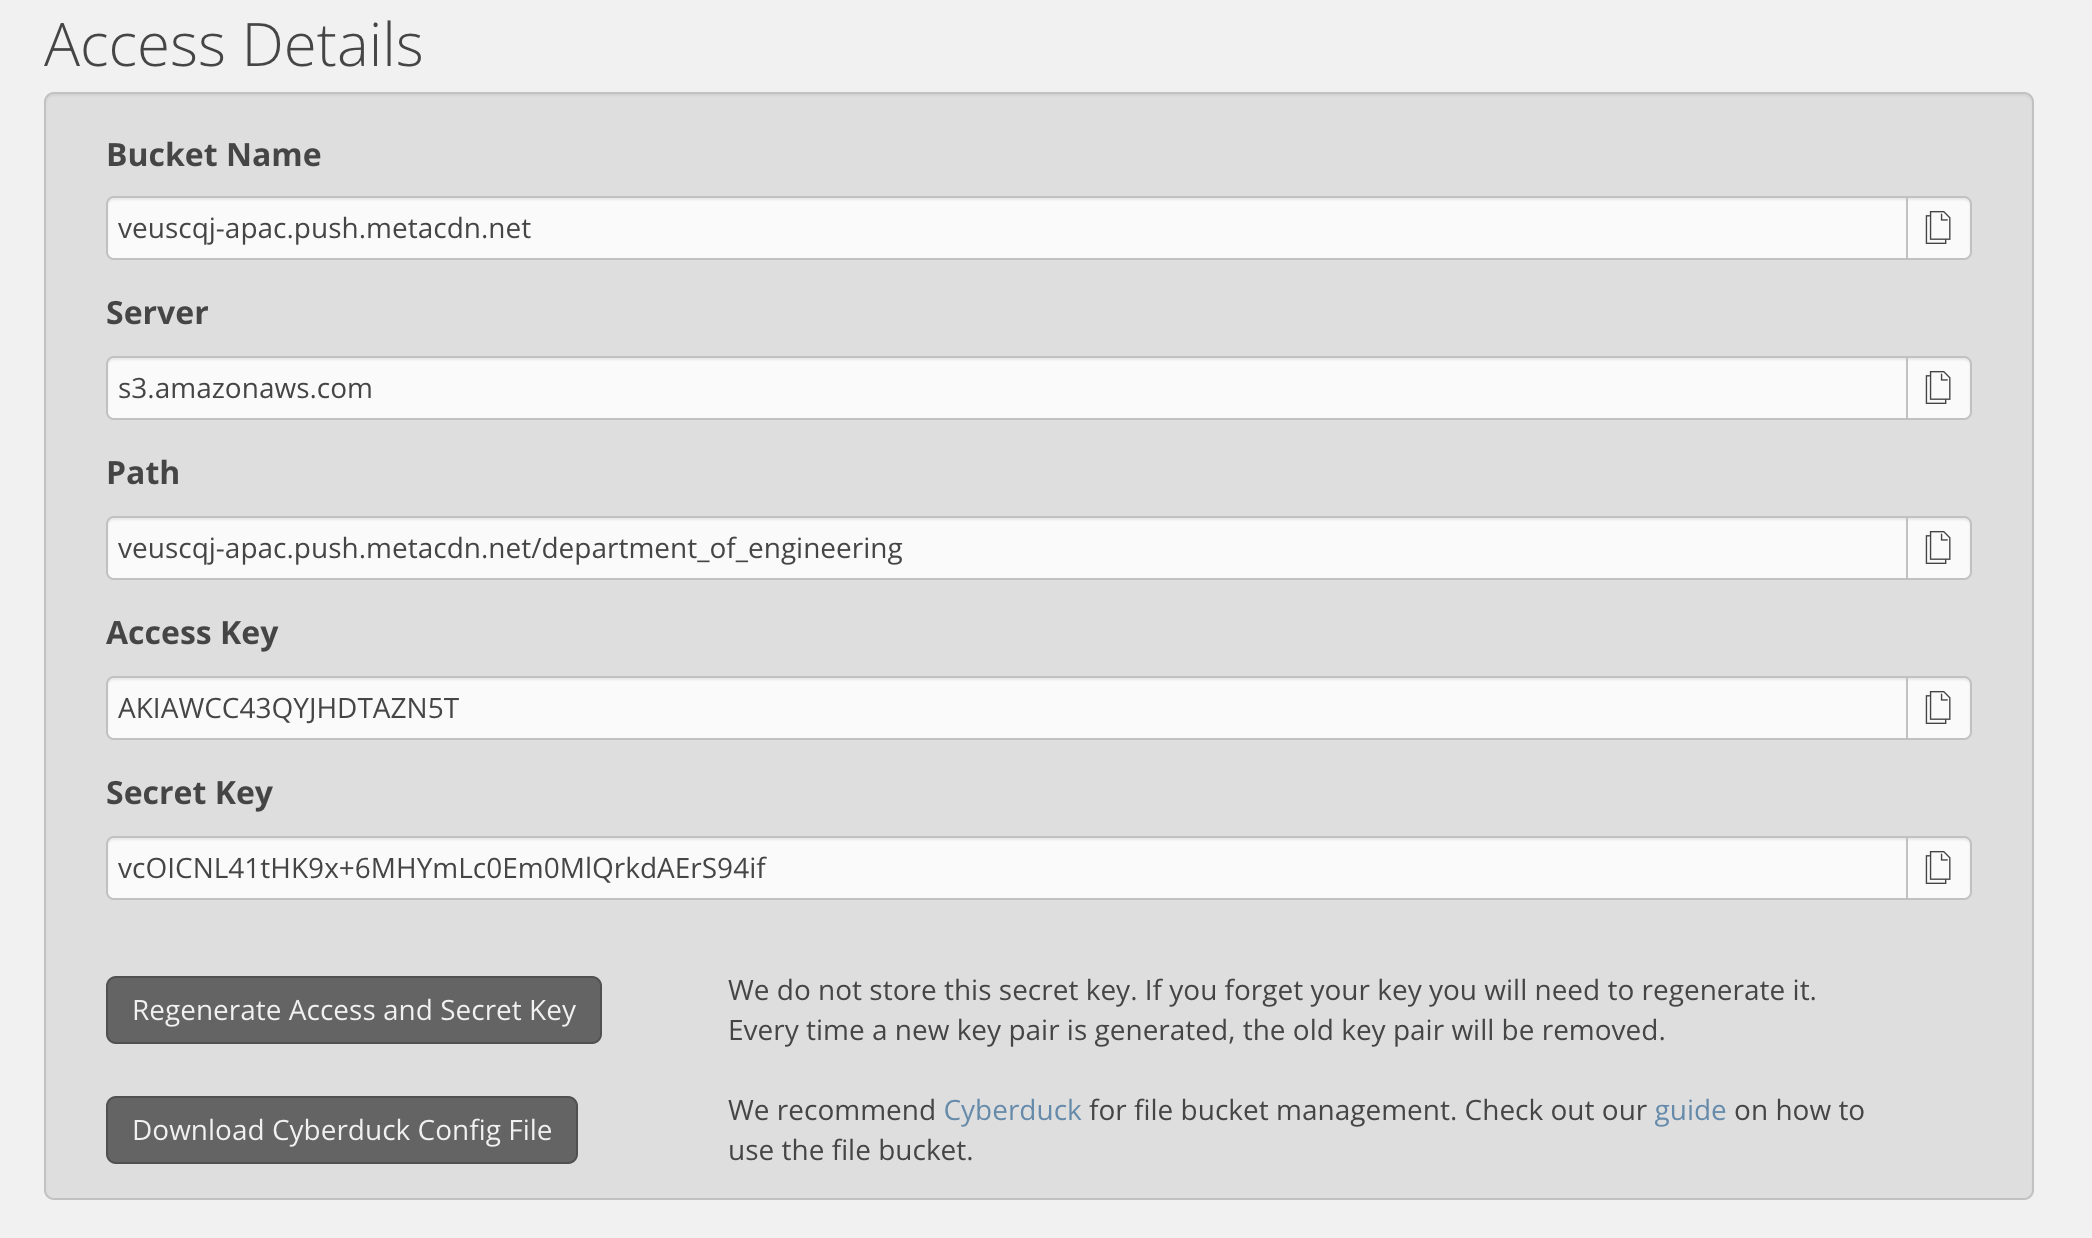Open the file bucket guide link
The width and height of the screenshot is (2092, 1238).
click(1690, 1110)
